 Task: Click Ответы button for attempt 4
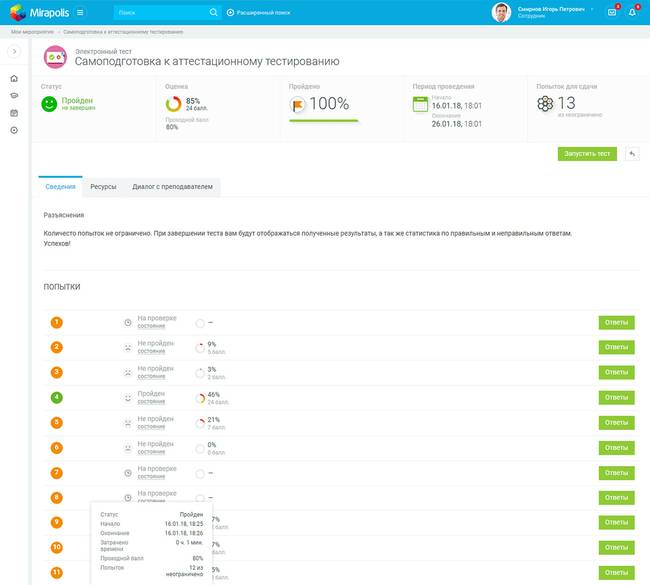point(616,397)
